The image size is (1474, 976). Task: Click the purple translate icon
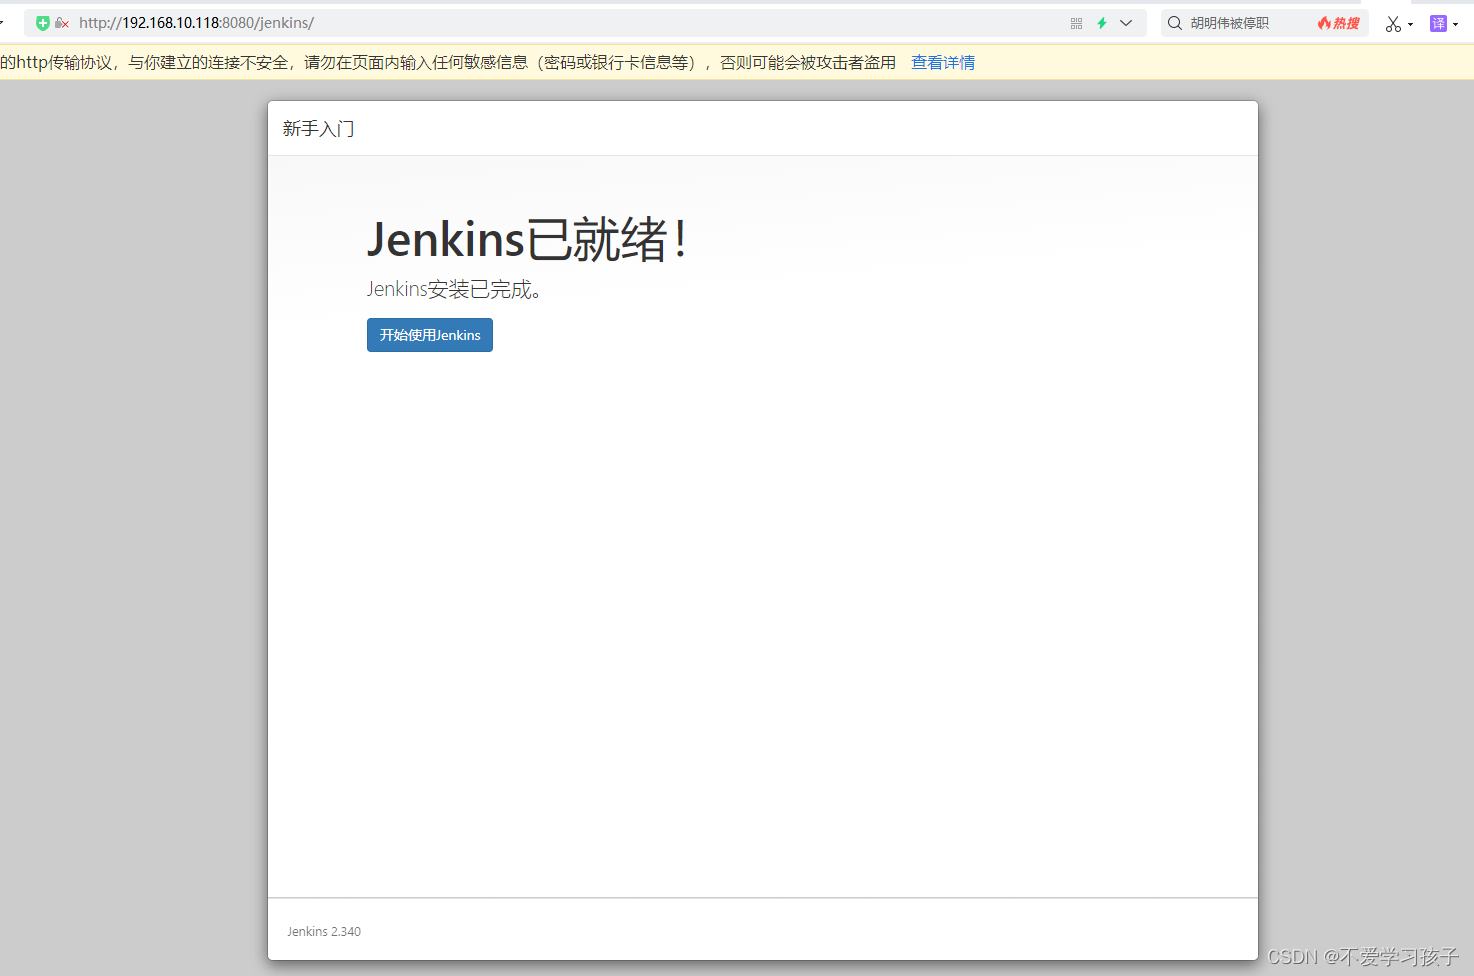pyautogui.click(x=1438, y=23)
